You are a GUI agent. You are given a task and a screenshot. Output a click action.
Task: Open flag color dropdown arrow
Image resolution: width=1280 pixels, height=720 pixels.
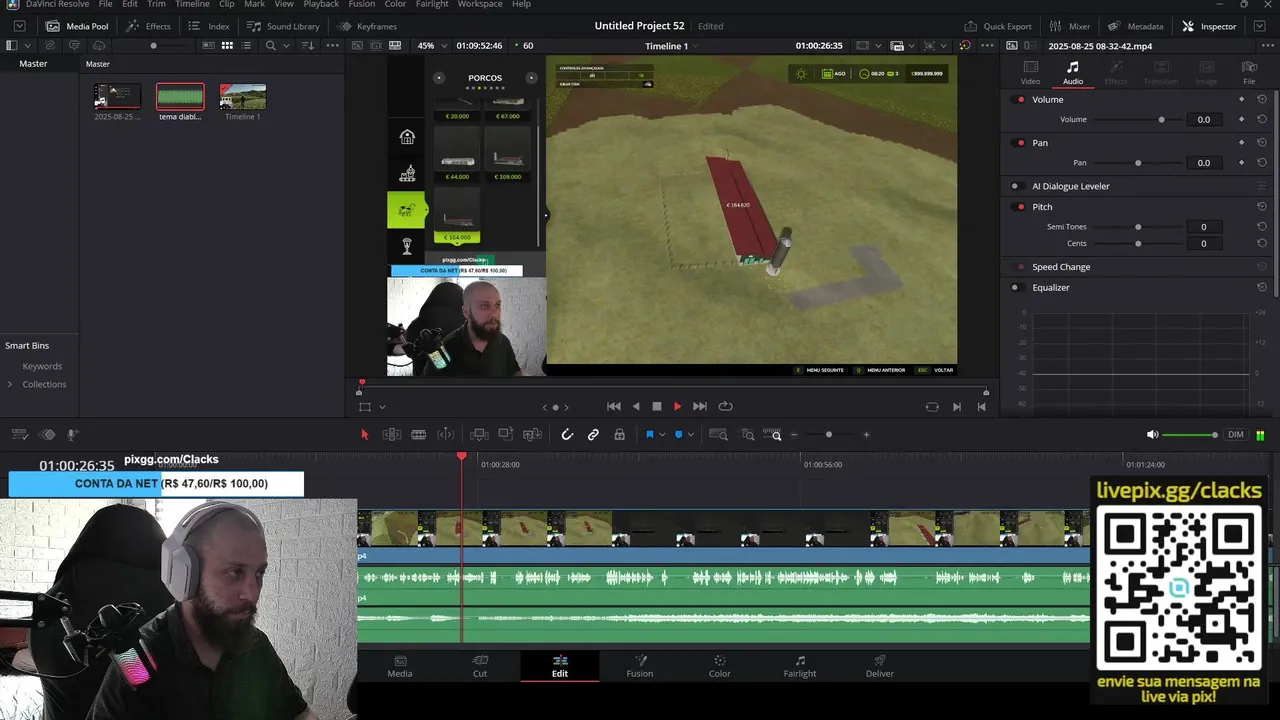click(662, 435)
